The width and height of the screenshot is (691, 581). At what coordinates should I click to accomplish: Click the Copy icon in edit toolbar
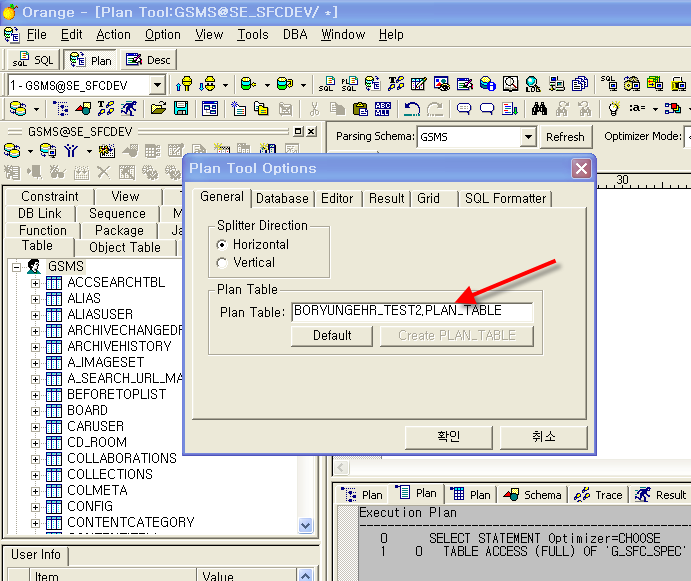coord(337,108)
